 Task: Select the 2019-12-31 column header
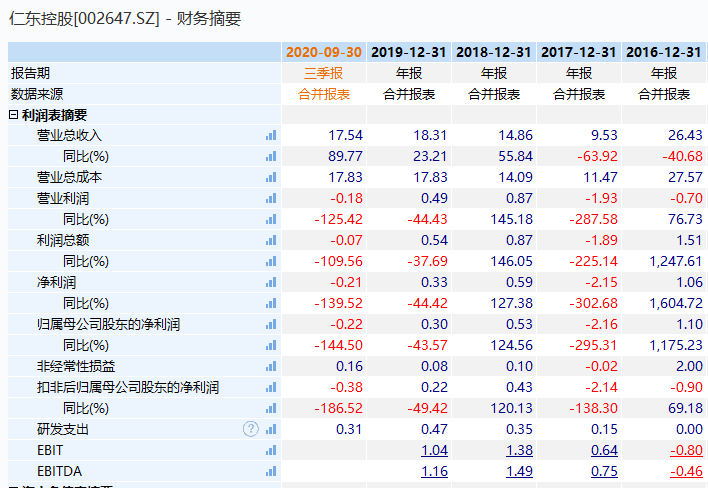tap(409, 52)
